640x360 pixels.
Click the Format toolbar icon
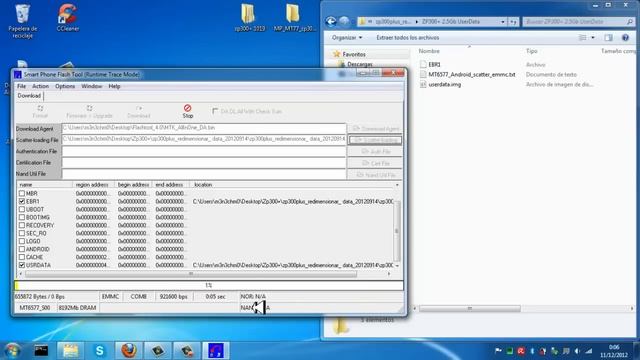pos(40,111)
